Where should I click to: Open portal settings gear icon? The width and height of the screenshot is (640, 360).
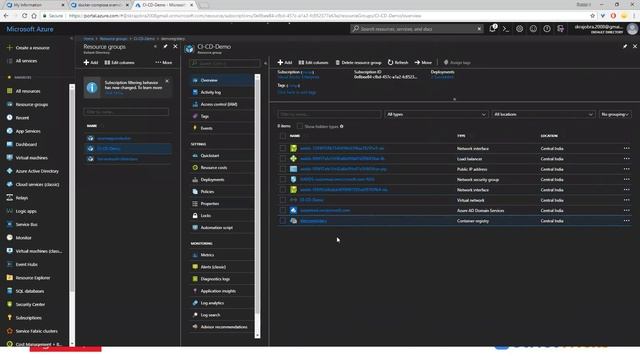(x=520, y=29)
